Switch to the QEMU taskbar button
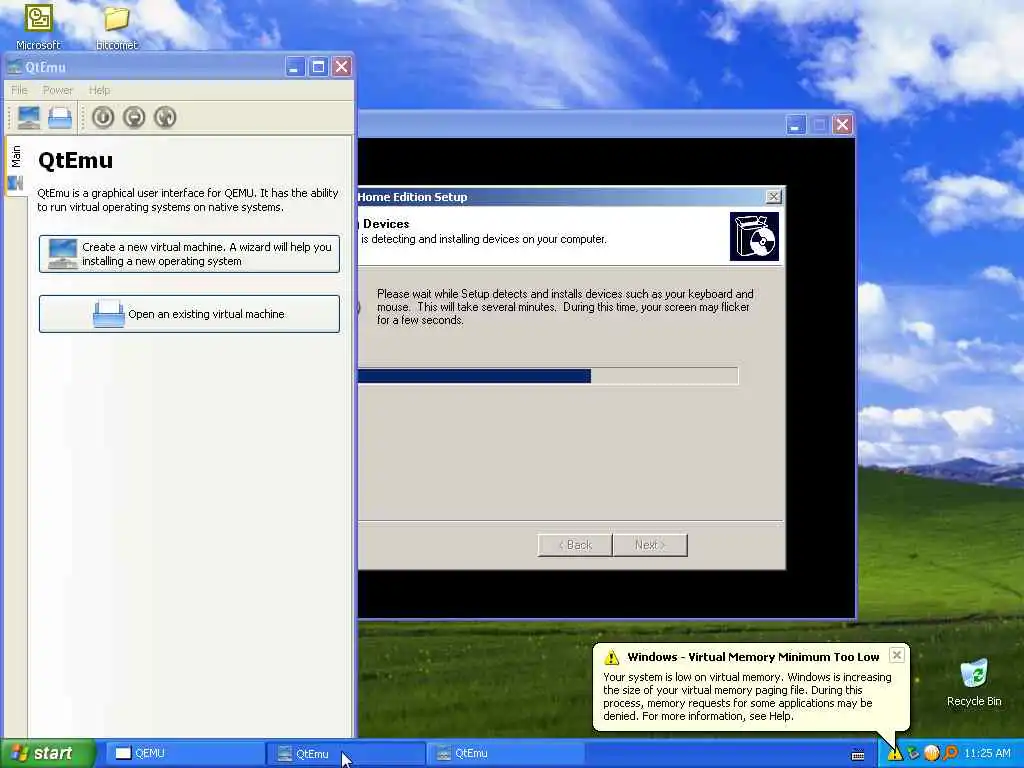The width and height of the screenshot is (1024, 768). [184, 754]
